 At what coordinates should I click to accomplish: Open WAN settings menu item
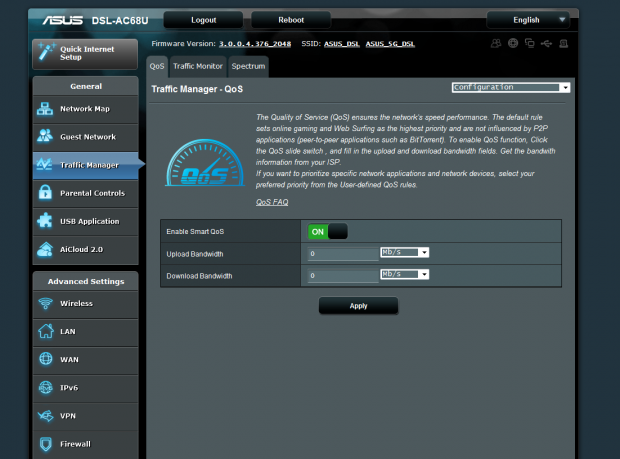(x=85, y=360)
